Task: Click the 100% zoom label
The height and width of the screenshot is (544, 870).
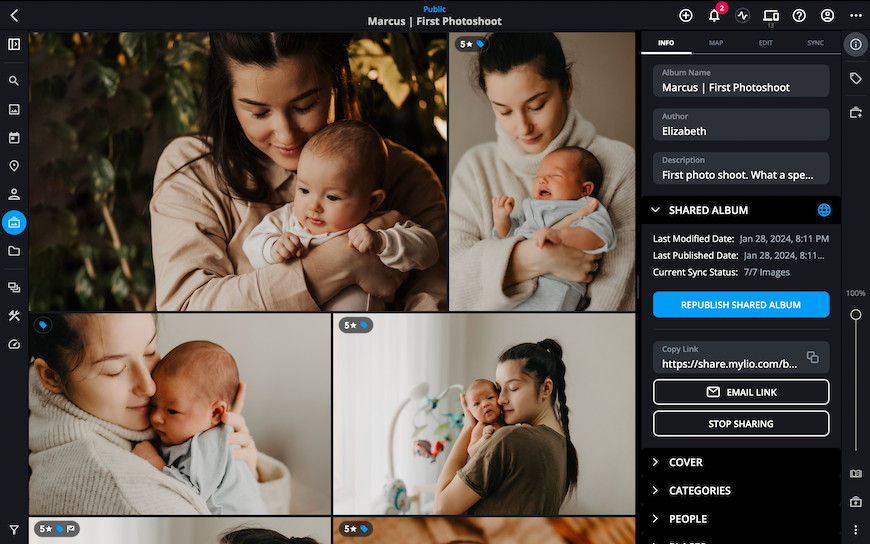Action: (856, 293)
